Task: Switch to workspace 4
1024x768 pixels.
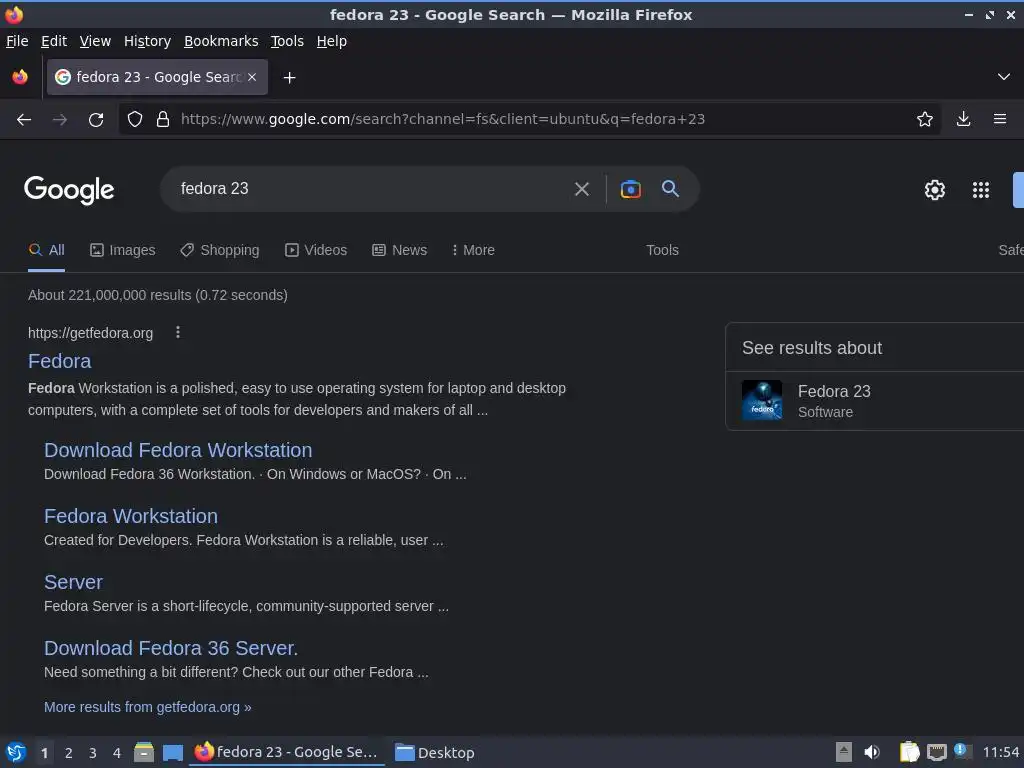Action: coord(117,753)
